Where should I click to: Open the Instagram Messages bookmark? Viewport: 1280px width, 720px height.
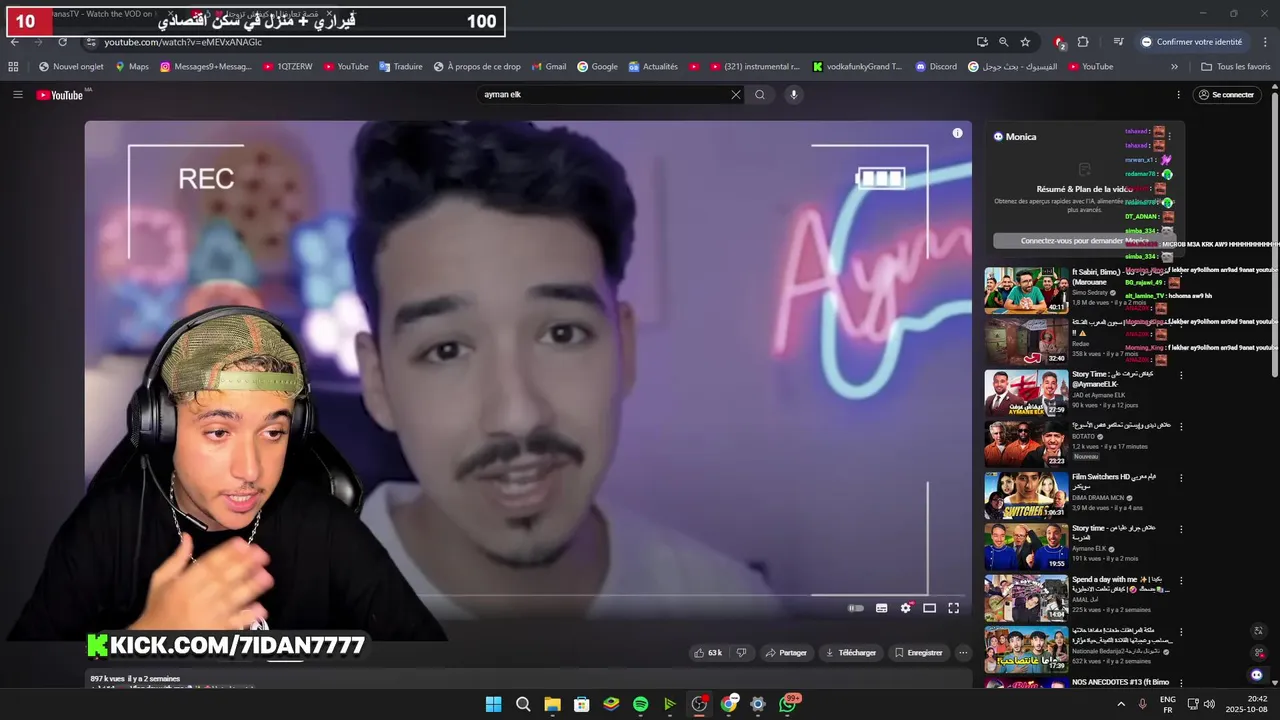[206, 67]
